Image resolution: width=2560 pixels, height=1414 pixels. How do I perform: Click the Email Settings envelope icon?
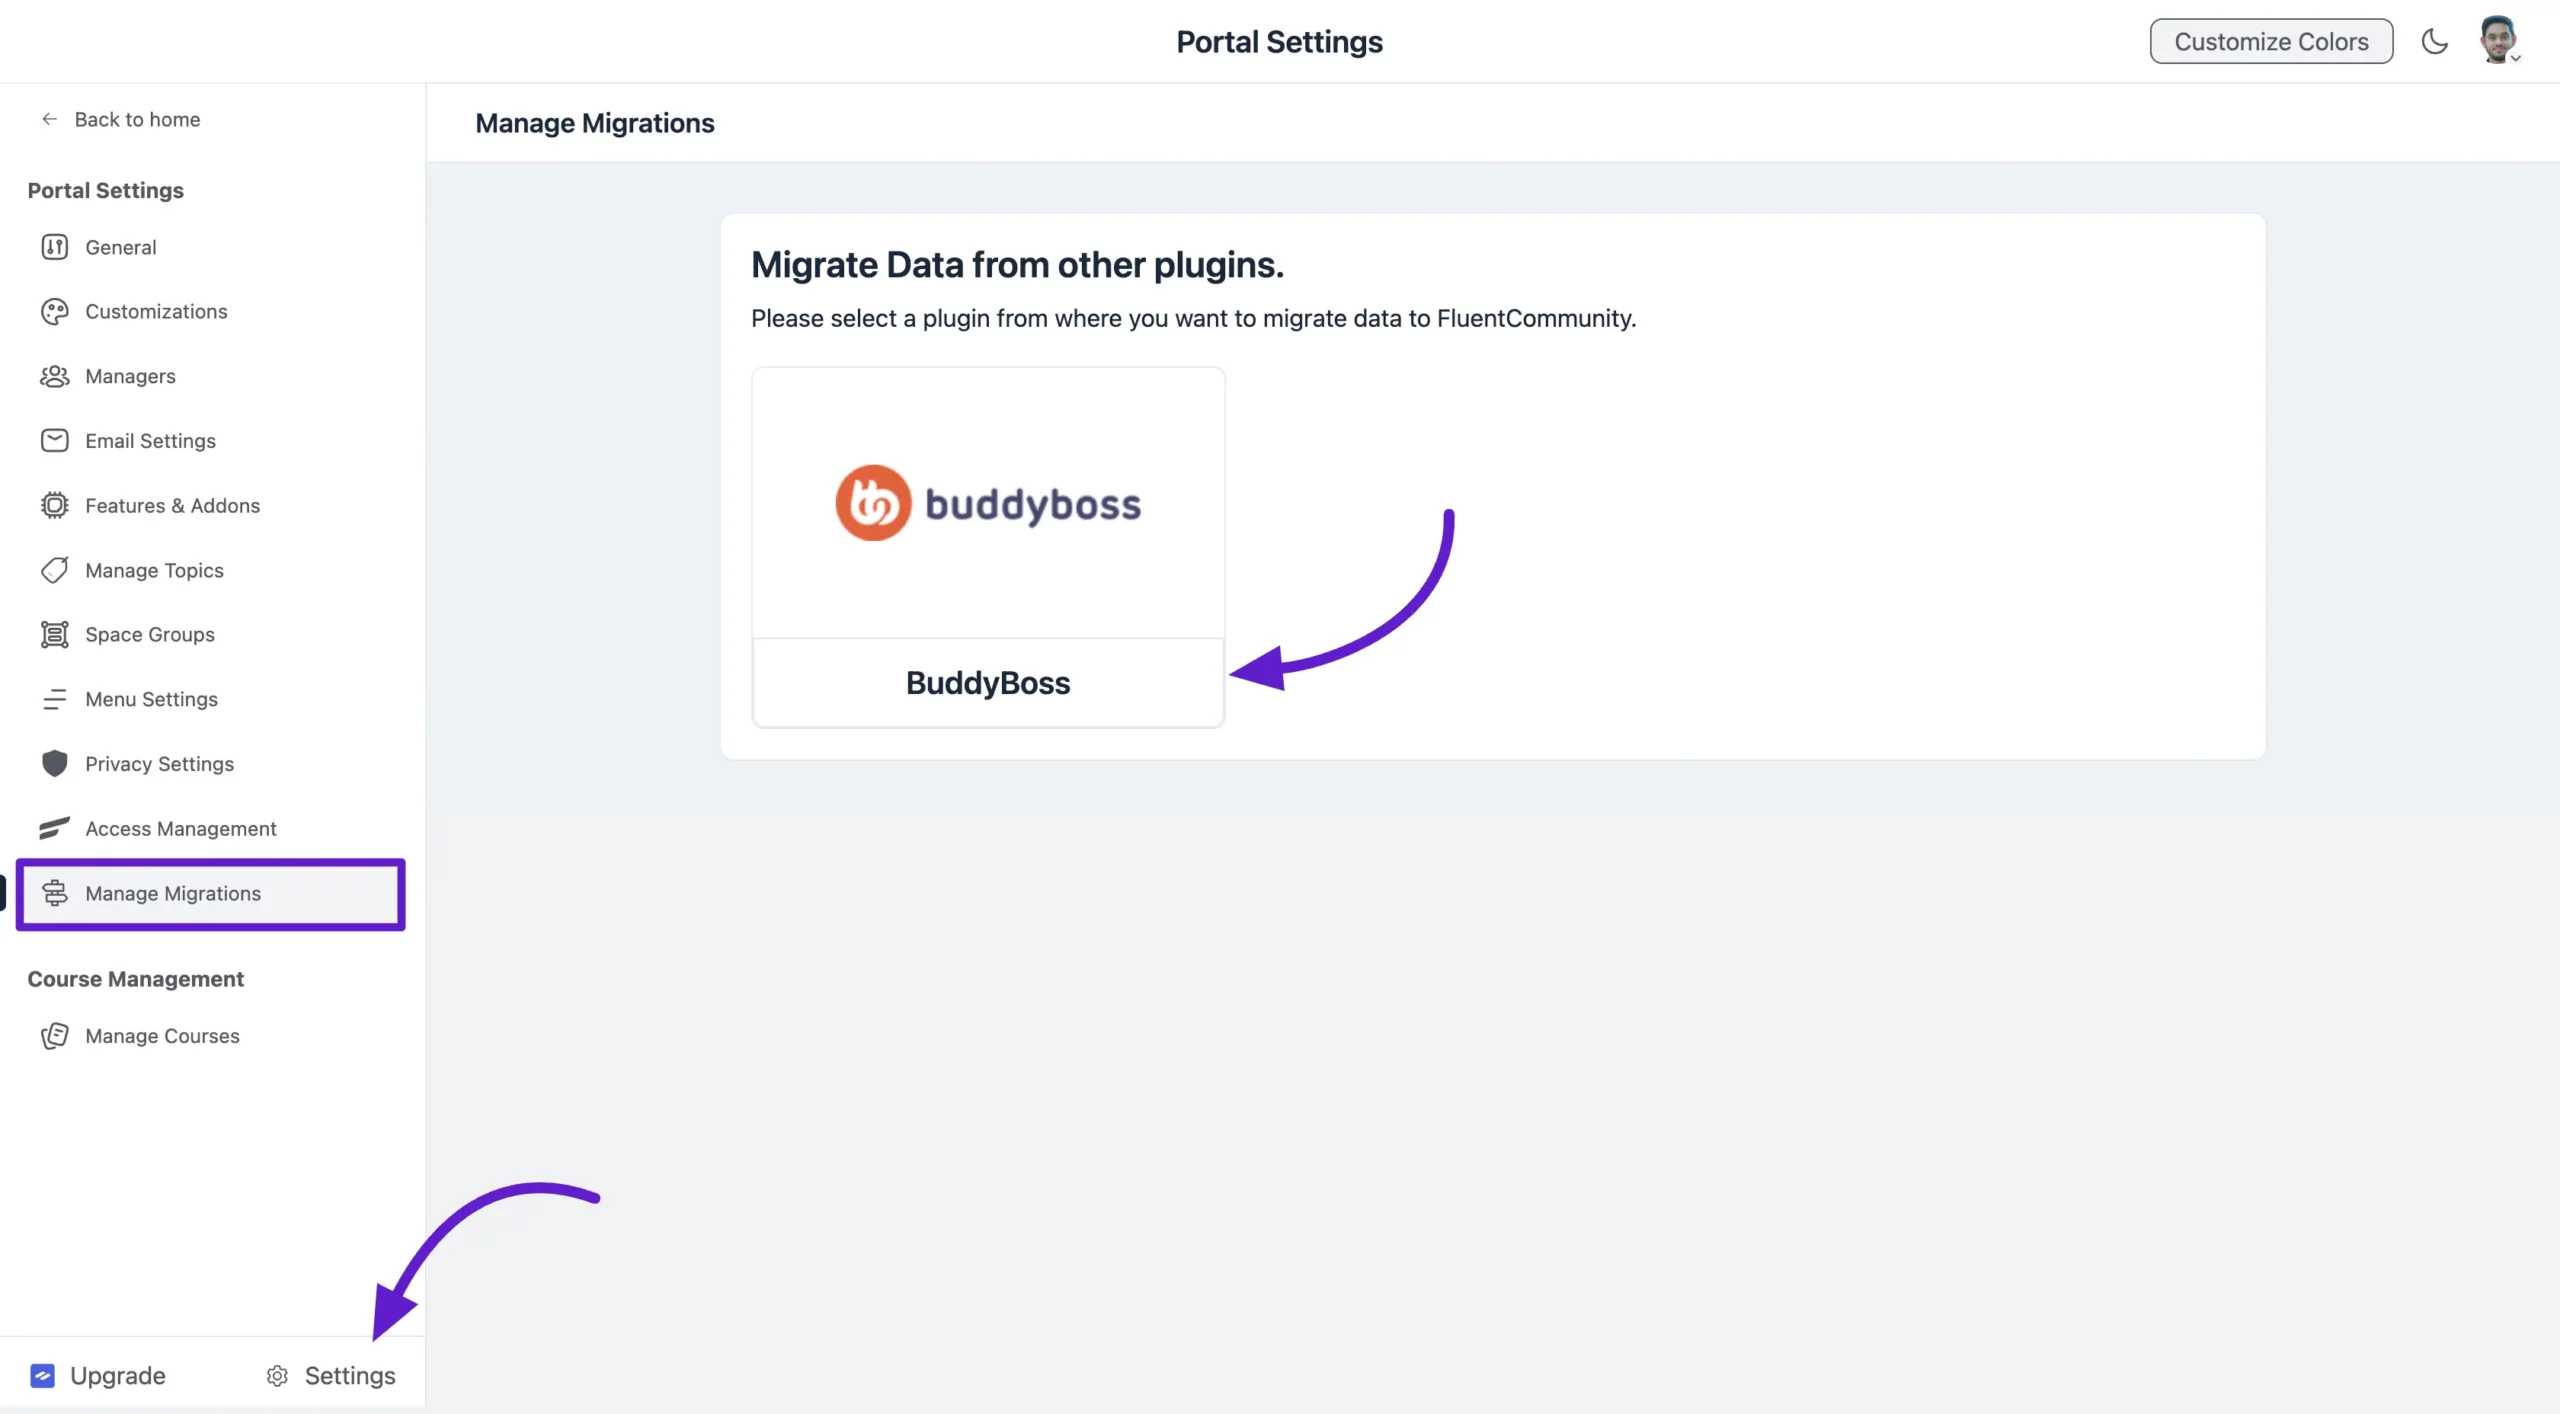pos(54,441)
